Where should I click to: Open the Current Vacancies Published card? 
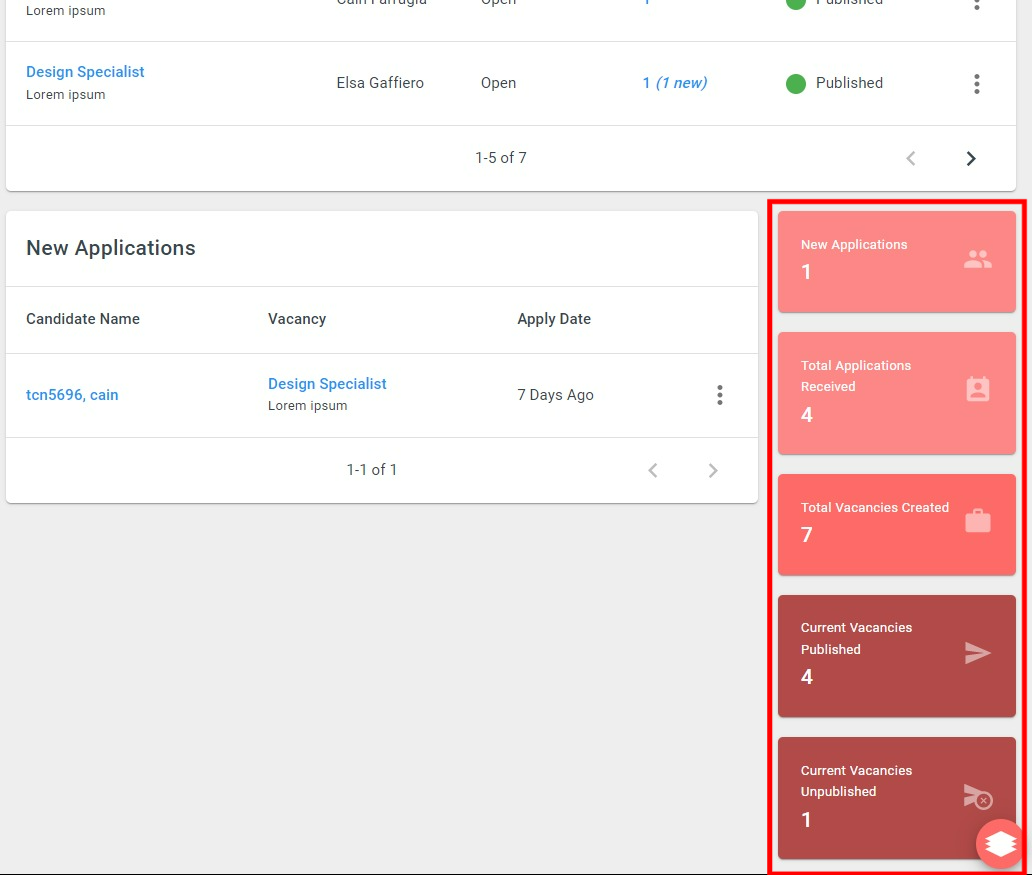[x=896, y=656]
